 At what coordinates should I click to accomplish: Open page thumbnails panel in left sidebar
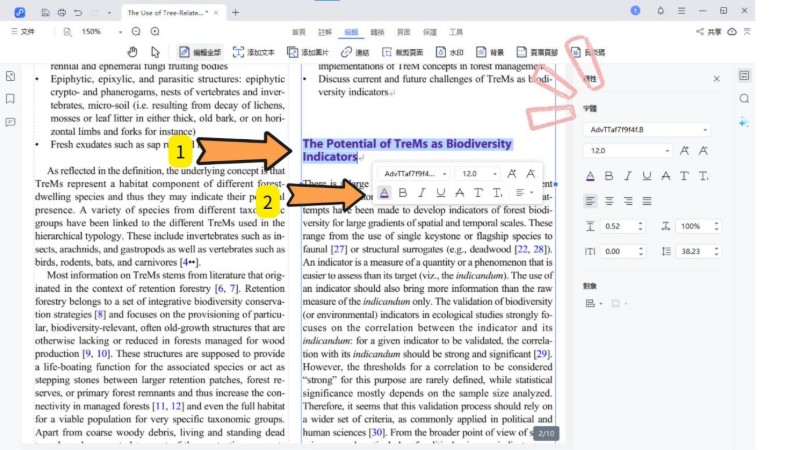tap(10, 77)
